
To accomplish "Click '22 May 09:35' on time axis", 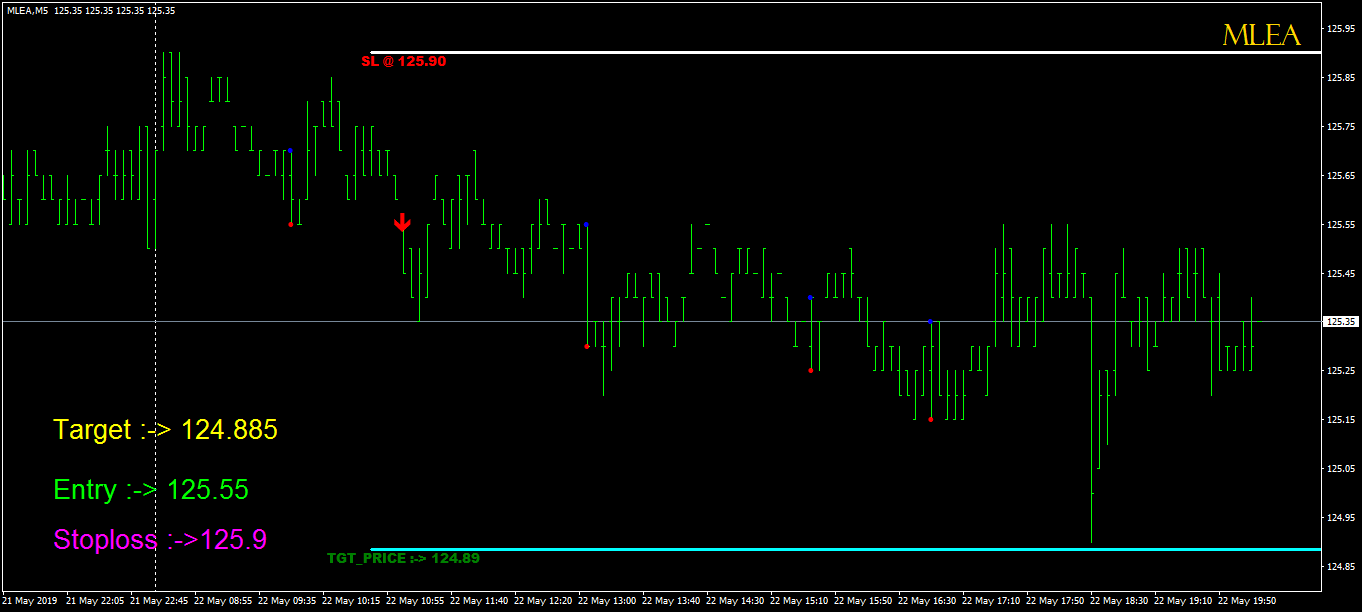I will (287, 601).
